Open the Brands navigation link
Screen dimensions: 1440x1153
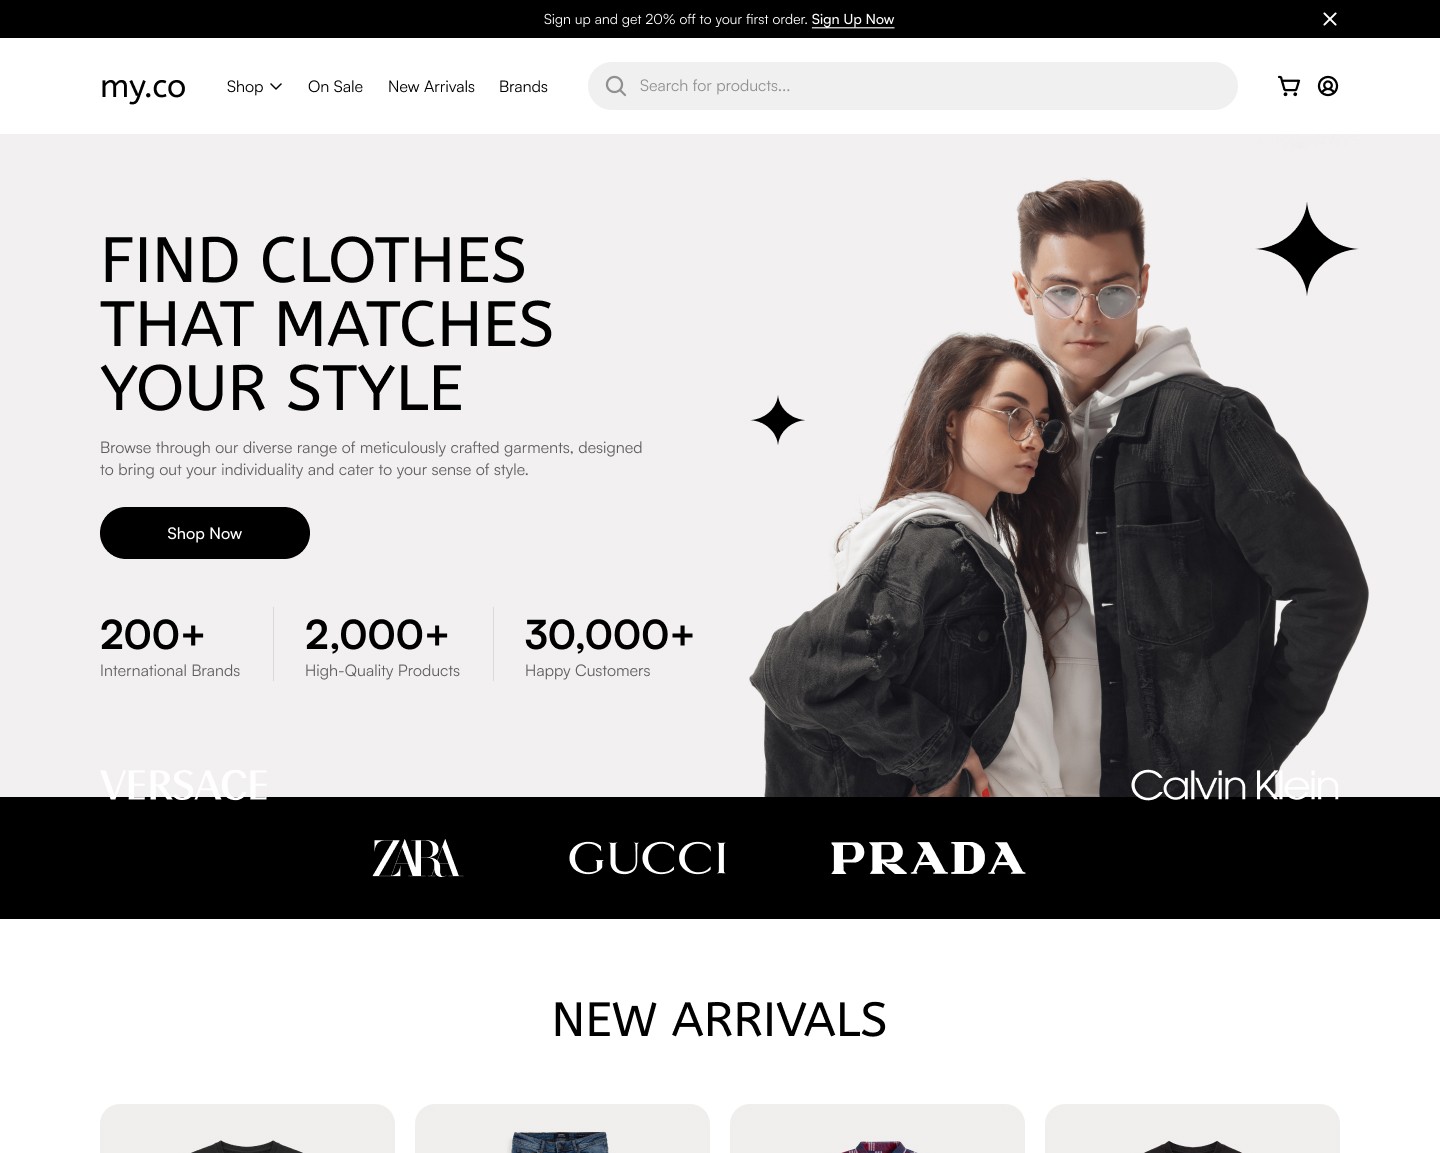tap(523, 86)
